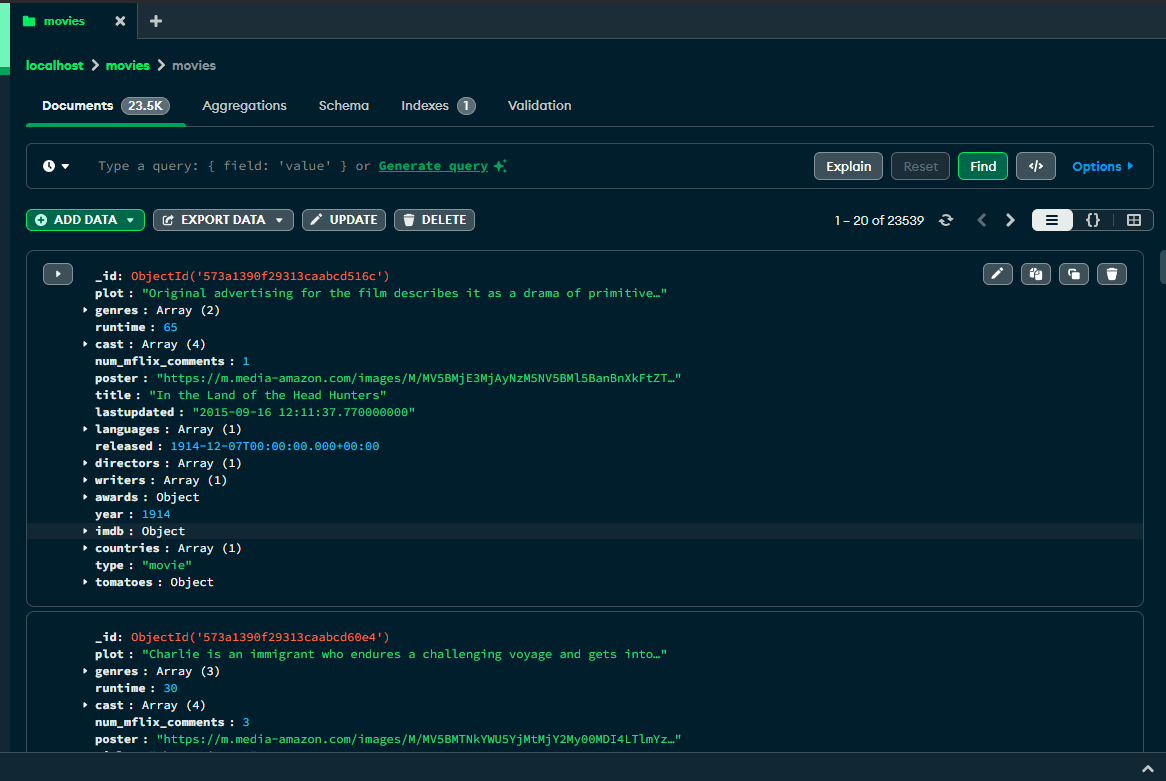Expand genres array in first document
Screen dimensions: 1166x781
point(85,310)
